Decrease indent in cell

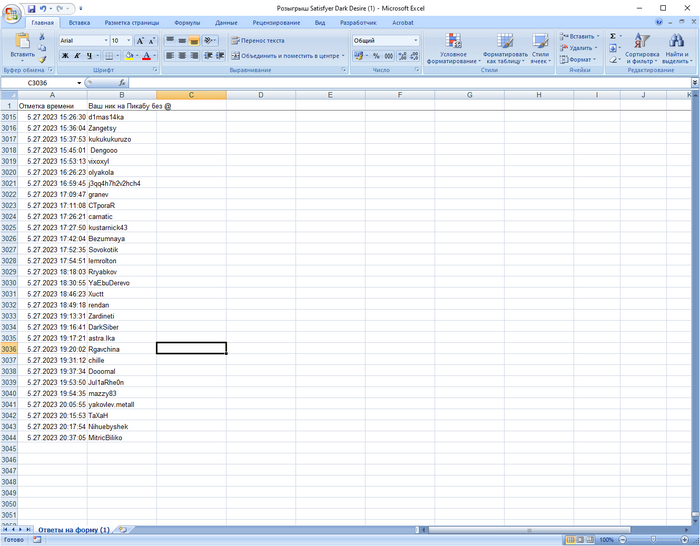coord(208,55)
